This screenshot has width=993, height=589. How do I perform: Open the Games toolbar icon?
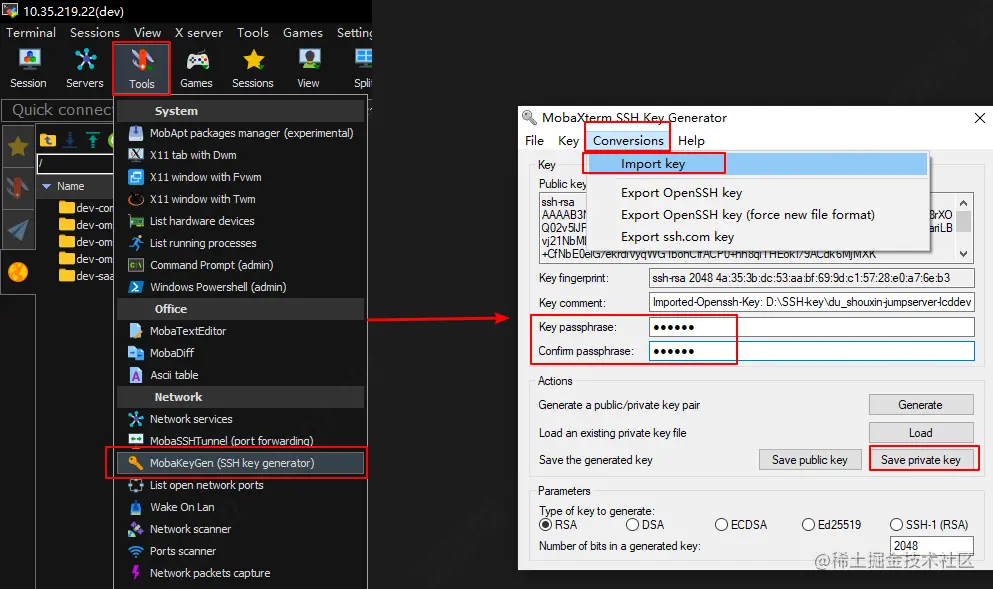point(196,68)
